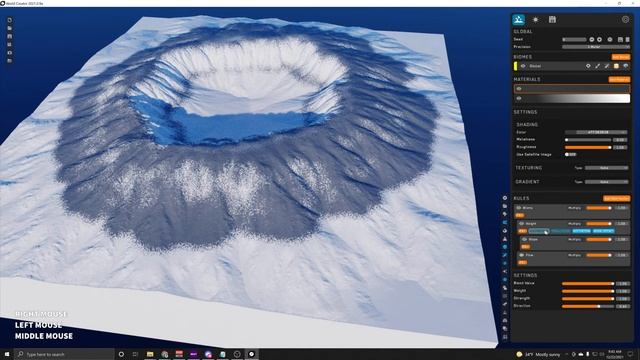Screen dimensions: 640x360
Task: Click the rightmost cloud-like icon in the biome row
Action: pyautogui.click(x=625, y=66)
